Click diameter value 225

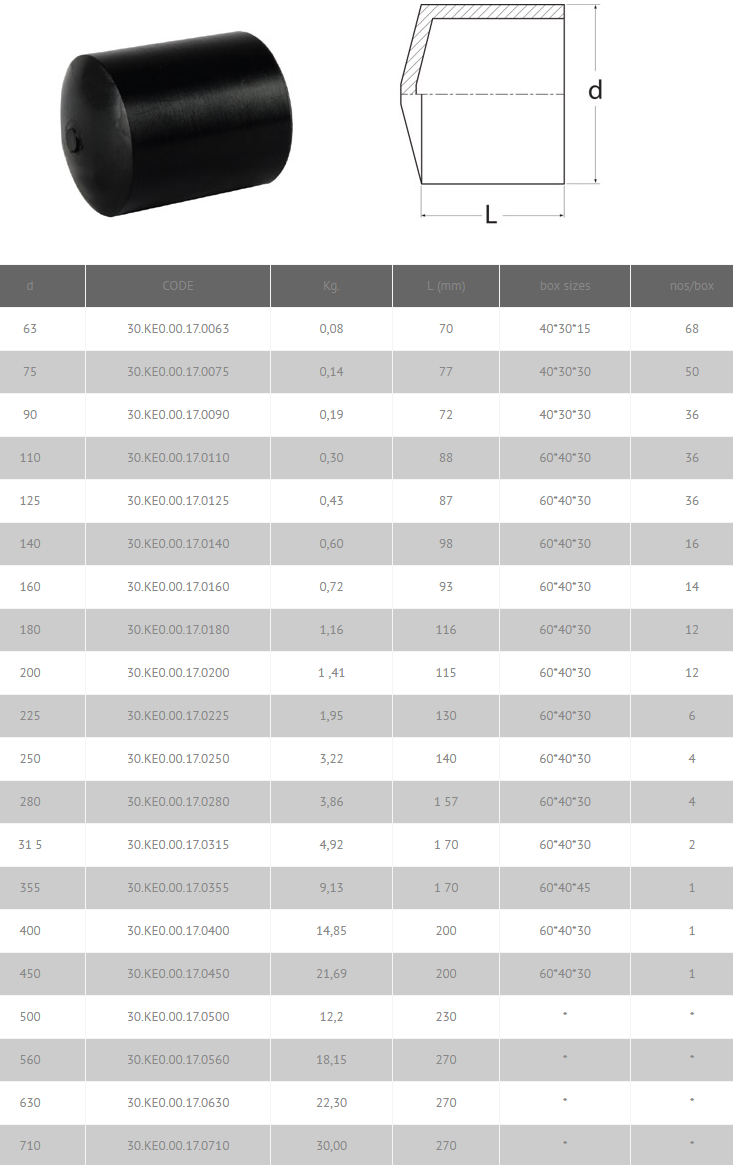pyautogui.click(x=30, y=716)
